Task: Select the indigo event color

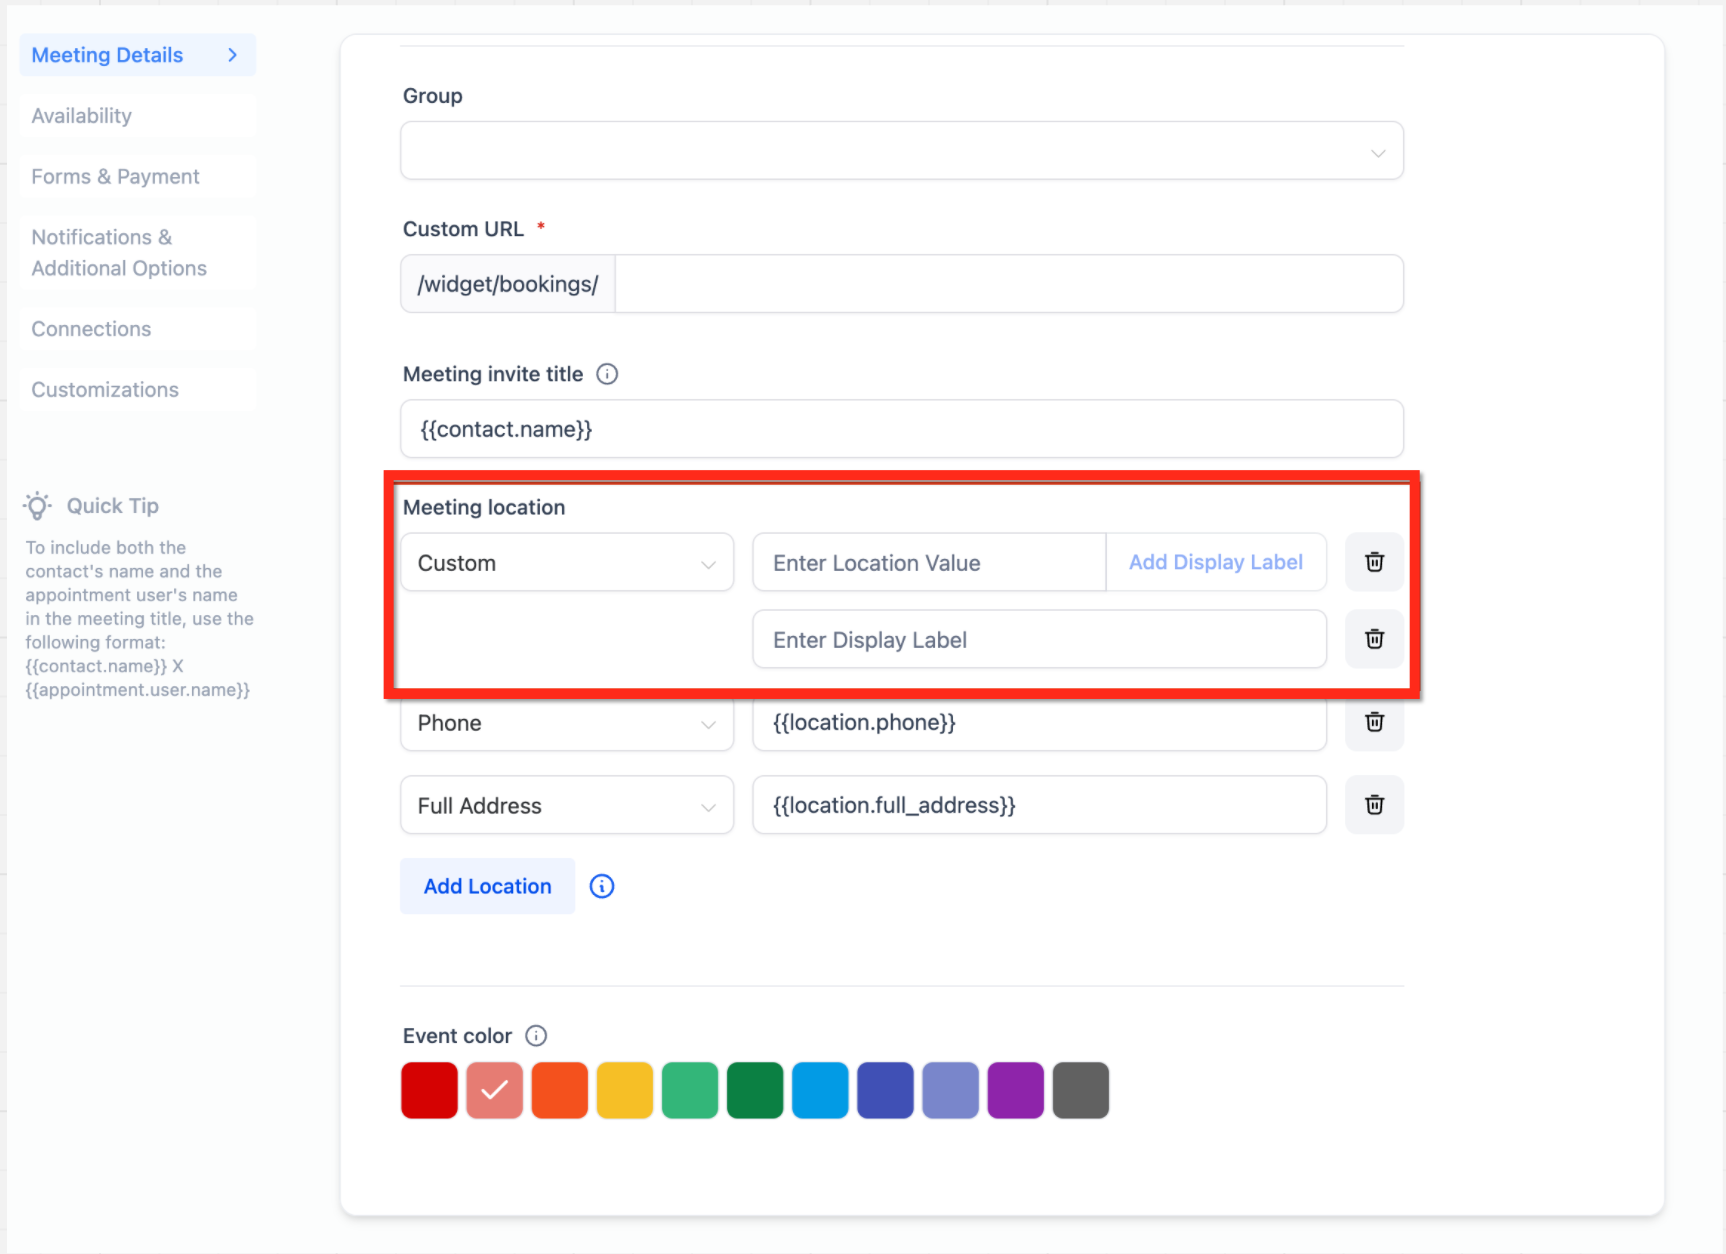Action: click(885, 1090)
